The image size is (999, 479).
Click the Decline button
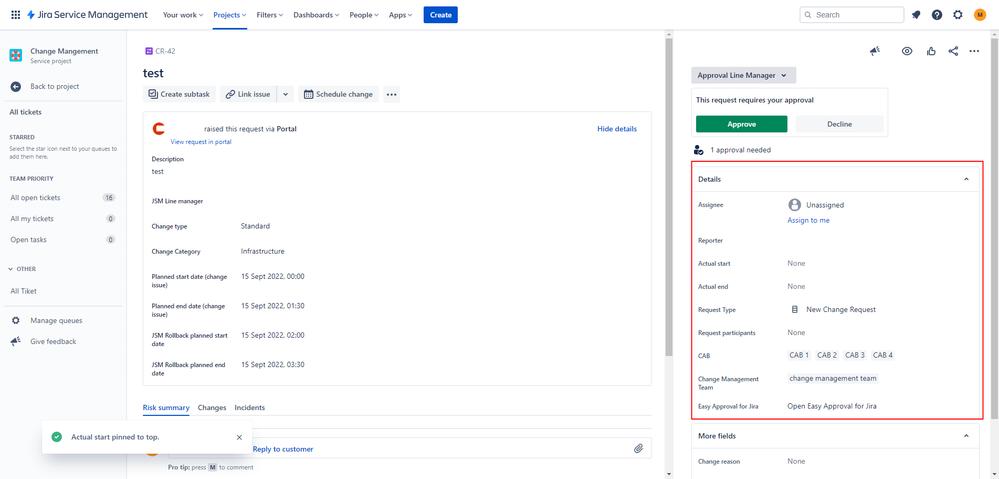840,124
